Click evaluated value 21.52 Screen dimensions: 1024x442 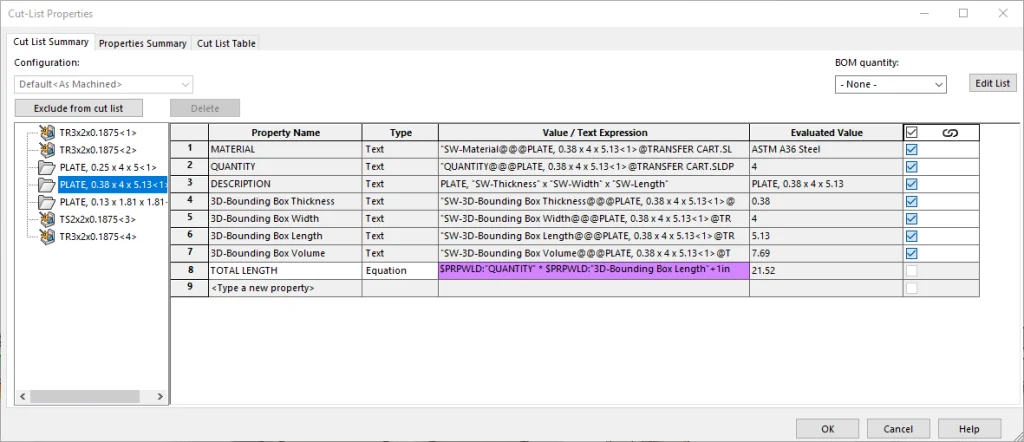[x=826, y=270]
